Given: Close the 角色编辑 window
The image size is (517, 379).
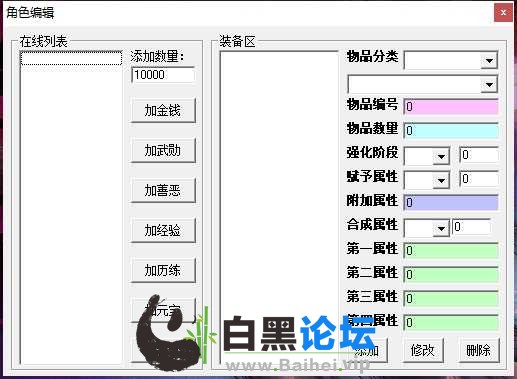Looking at the screenshot, I should (503, 13).
